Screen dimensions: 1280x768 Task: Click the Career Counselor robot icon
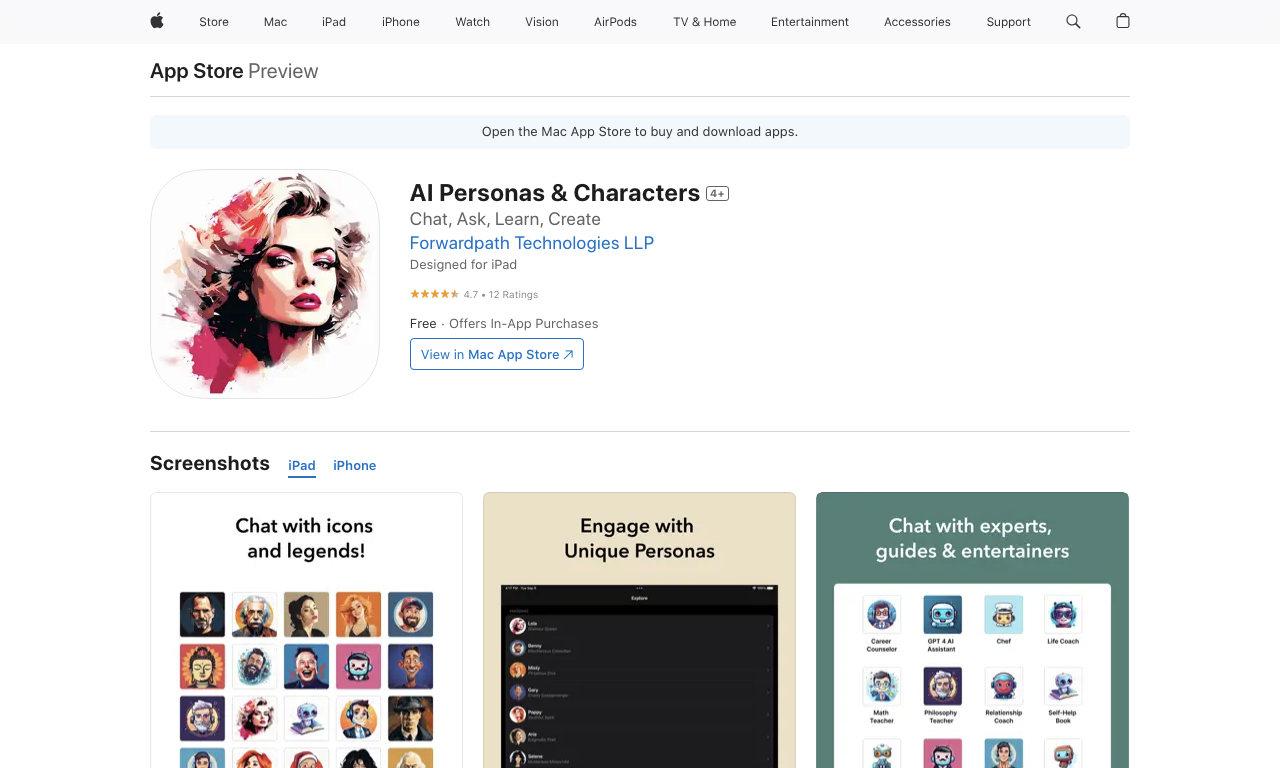pos(881,615)
